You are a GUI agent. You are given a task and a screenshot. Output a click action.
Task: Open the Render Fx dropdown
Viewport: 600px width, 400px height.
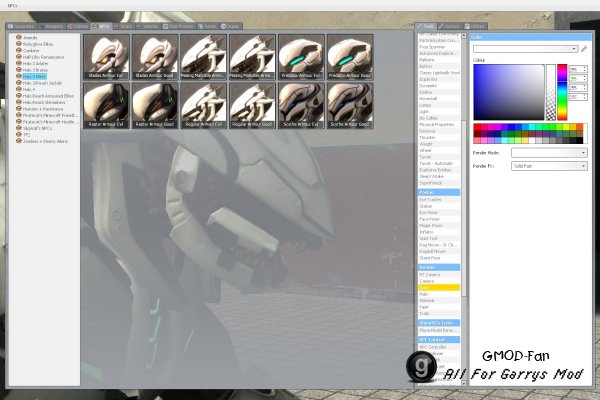(549, 166)
